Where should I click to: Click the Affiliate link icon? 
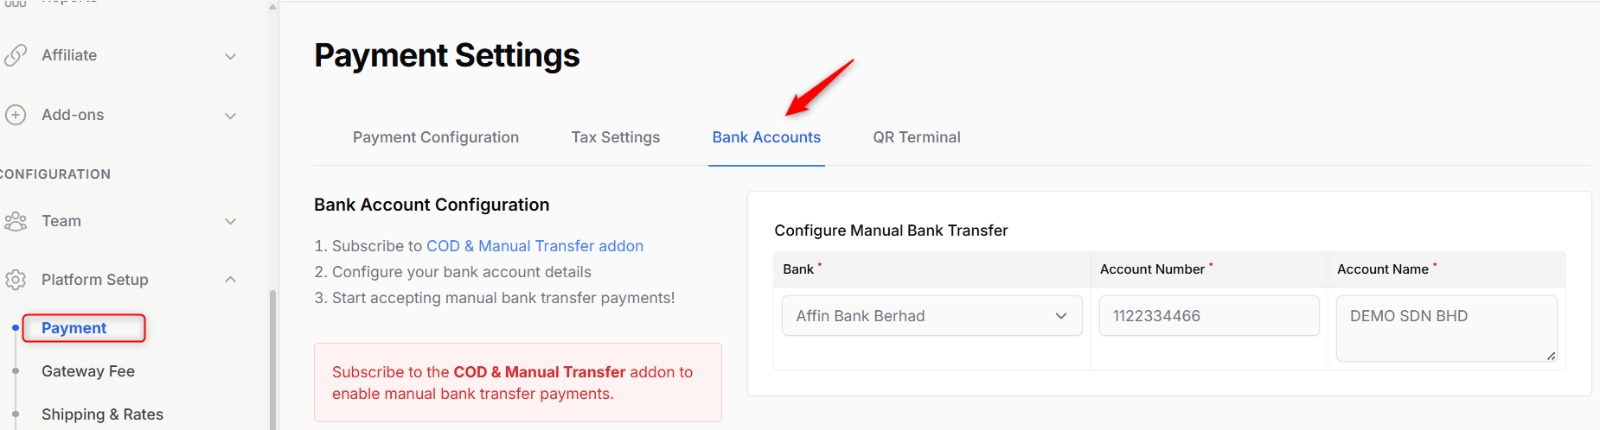tap(15, 55)
